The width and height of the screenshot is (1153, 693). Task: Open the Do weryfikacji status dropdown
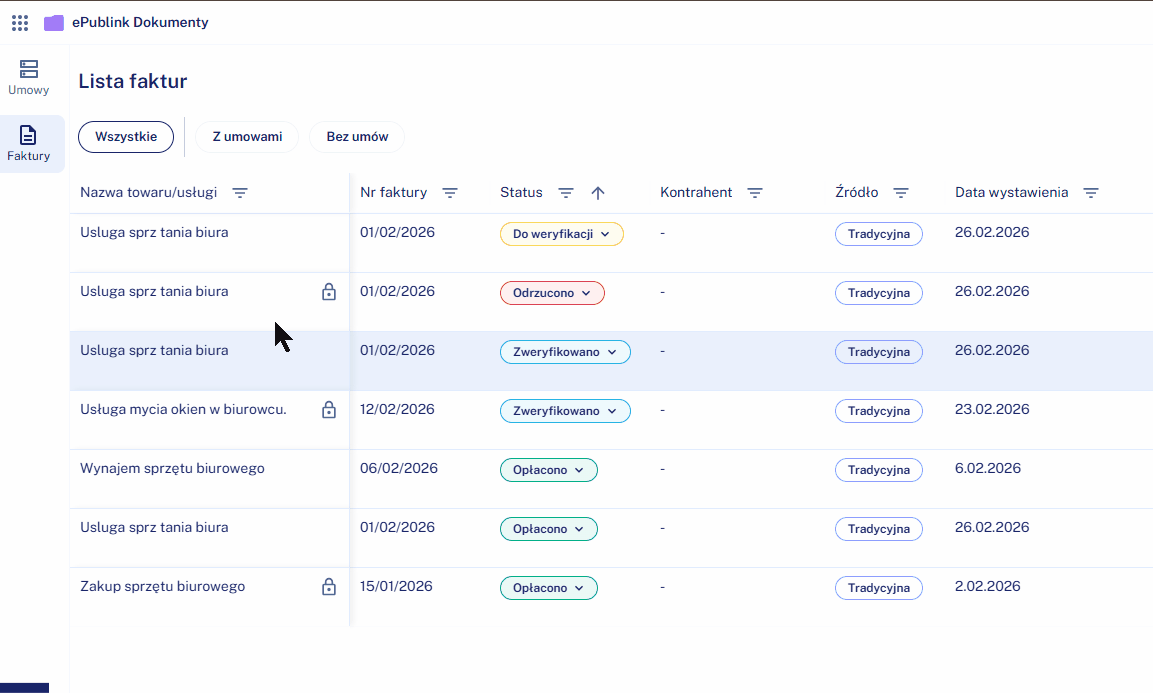561,233
